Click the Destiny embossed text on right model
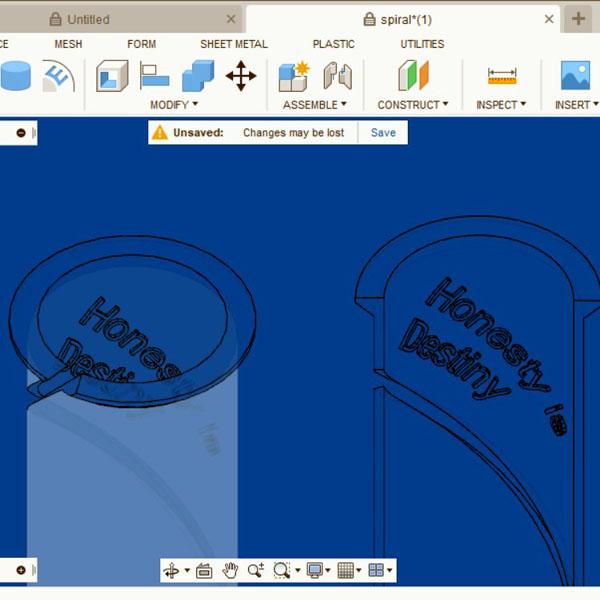This screenshot has height=600, width=600. [454, 359]
